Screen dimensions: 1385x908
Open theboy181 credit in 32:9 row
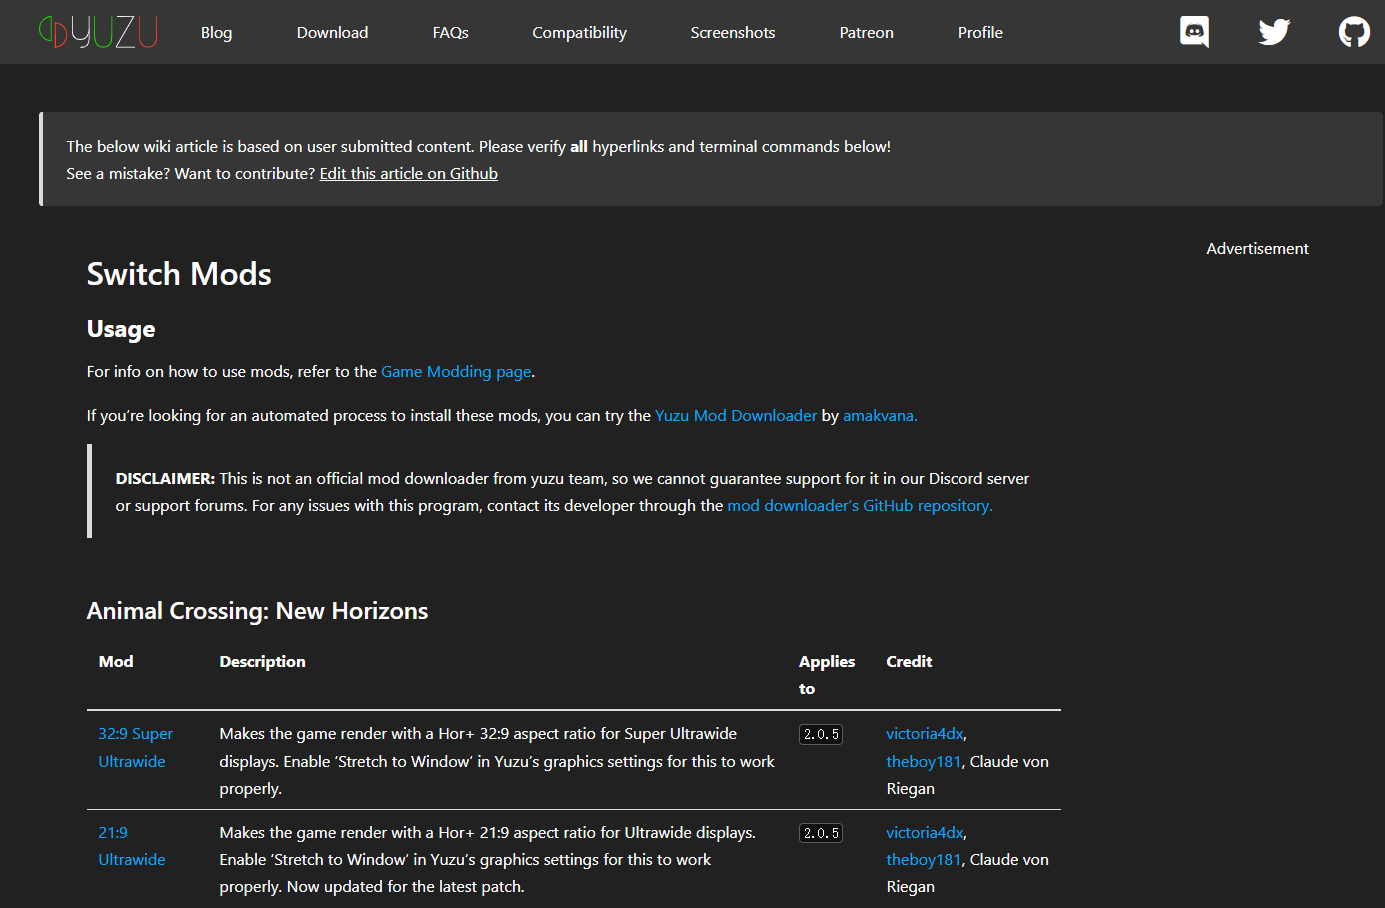click(x=923, y=761)
